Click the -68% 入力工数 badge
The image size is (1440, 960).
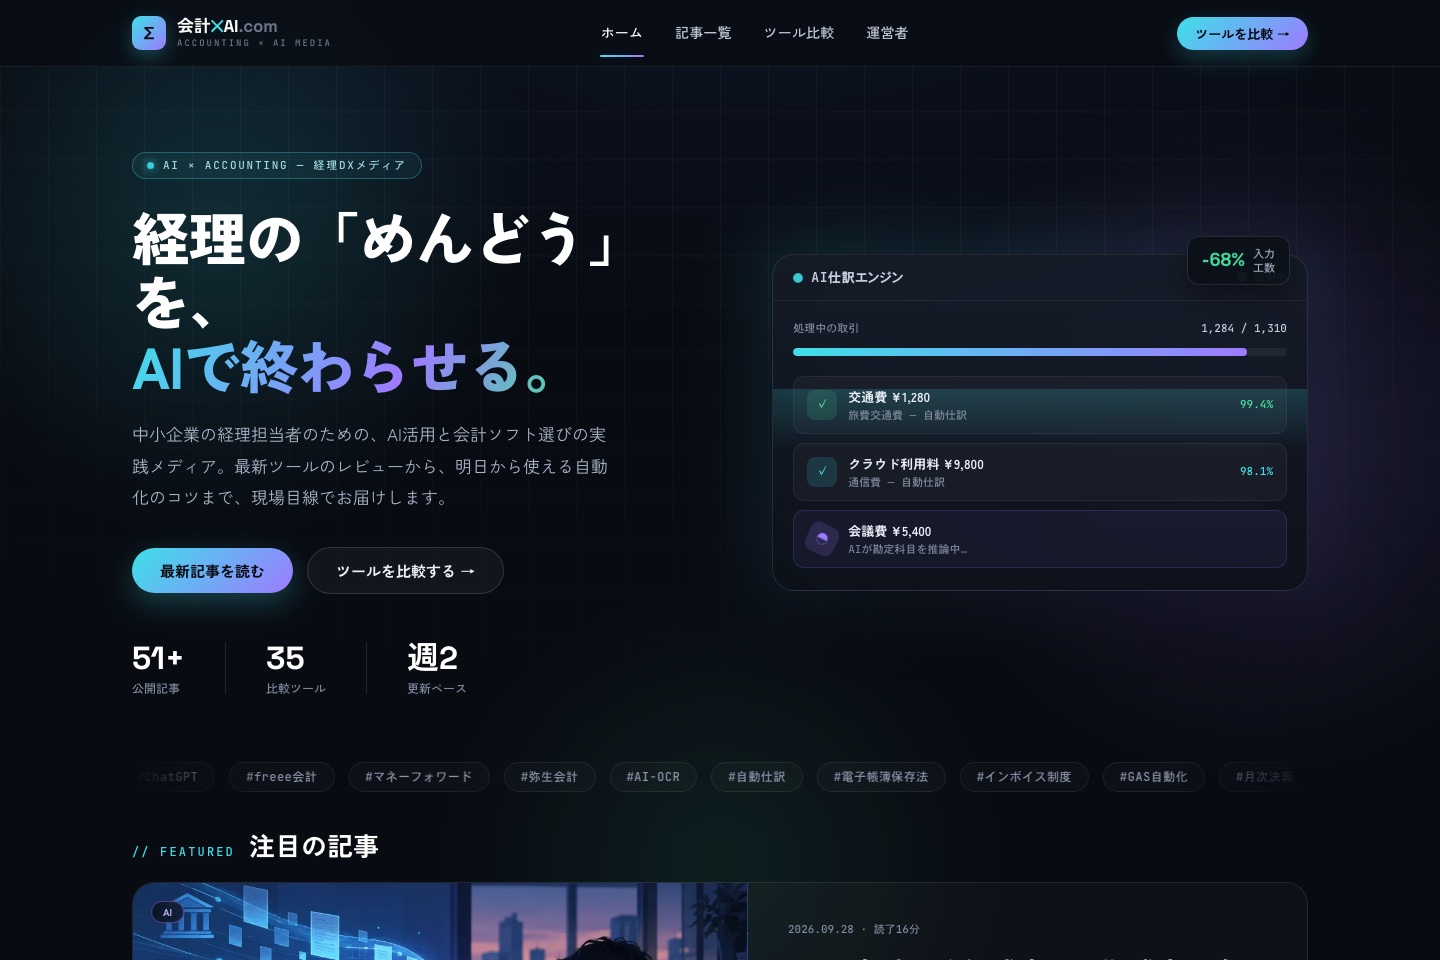[x=1238, y=260]
